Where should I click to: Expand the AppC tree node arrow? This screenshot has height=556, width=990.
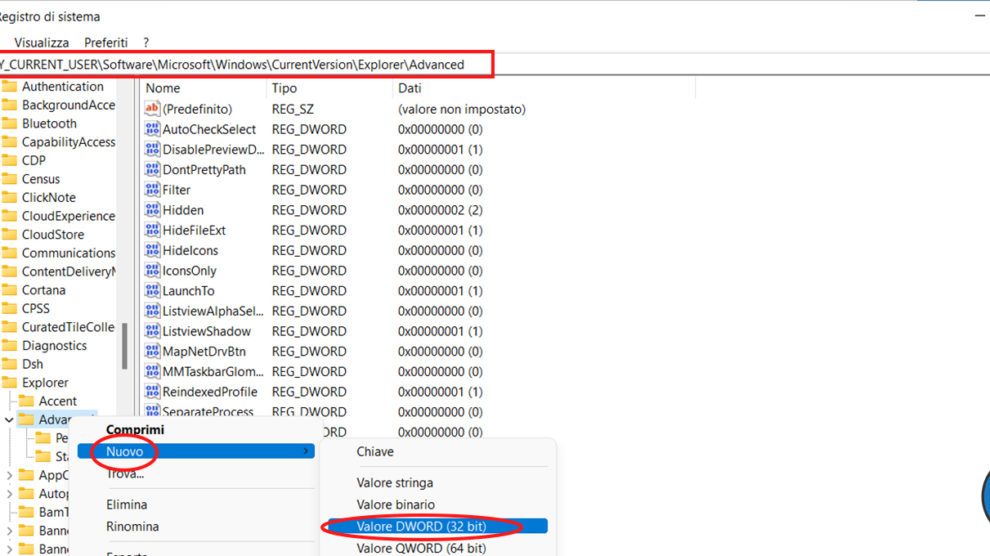click(x=9, y=475)
